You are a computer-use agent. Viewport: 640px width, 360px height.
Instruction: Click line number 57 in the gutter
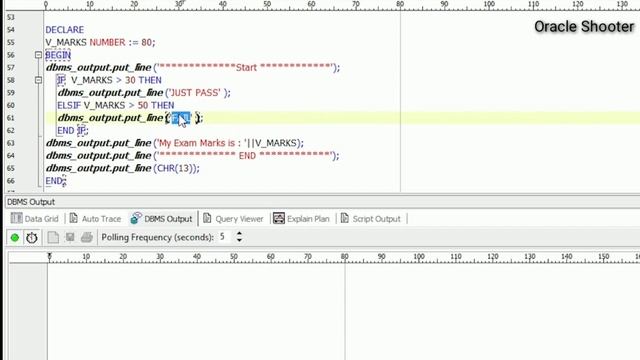click(11, 67)
